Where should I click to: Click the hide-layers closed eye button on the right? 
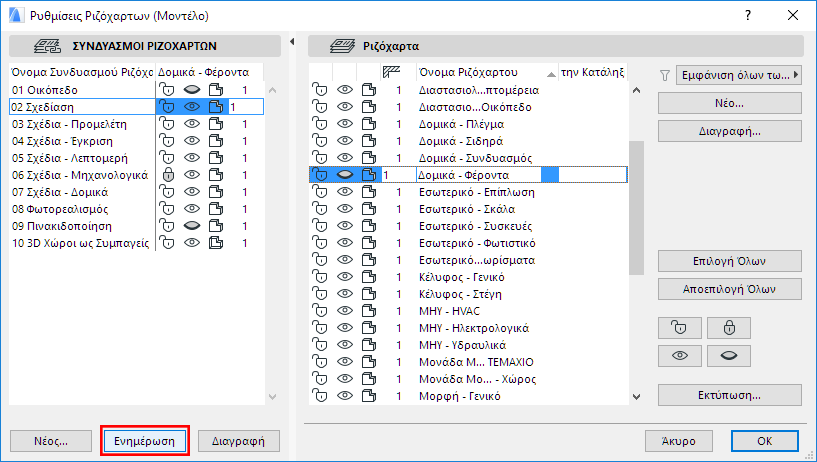728,355
